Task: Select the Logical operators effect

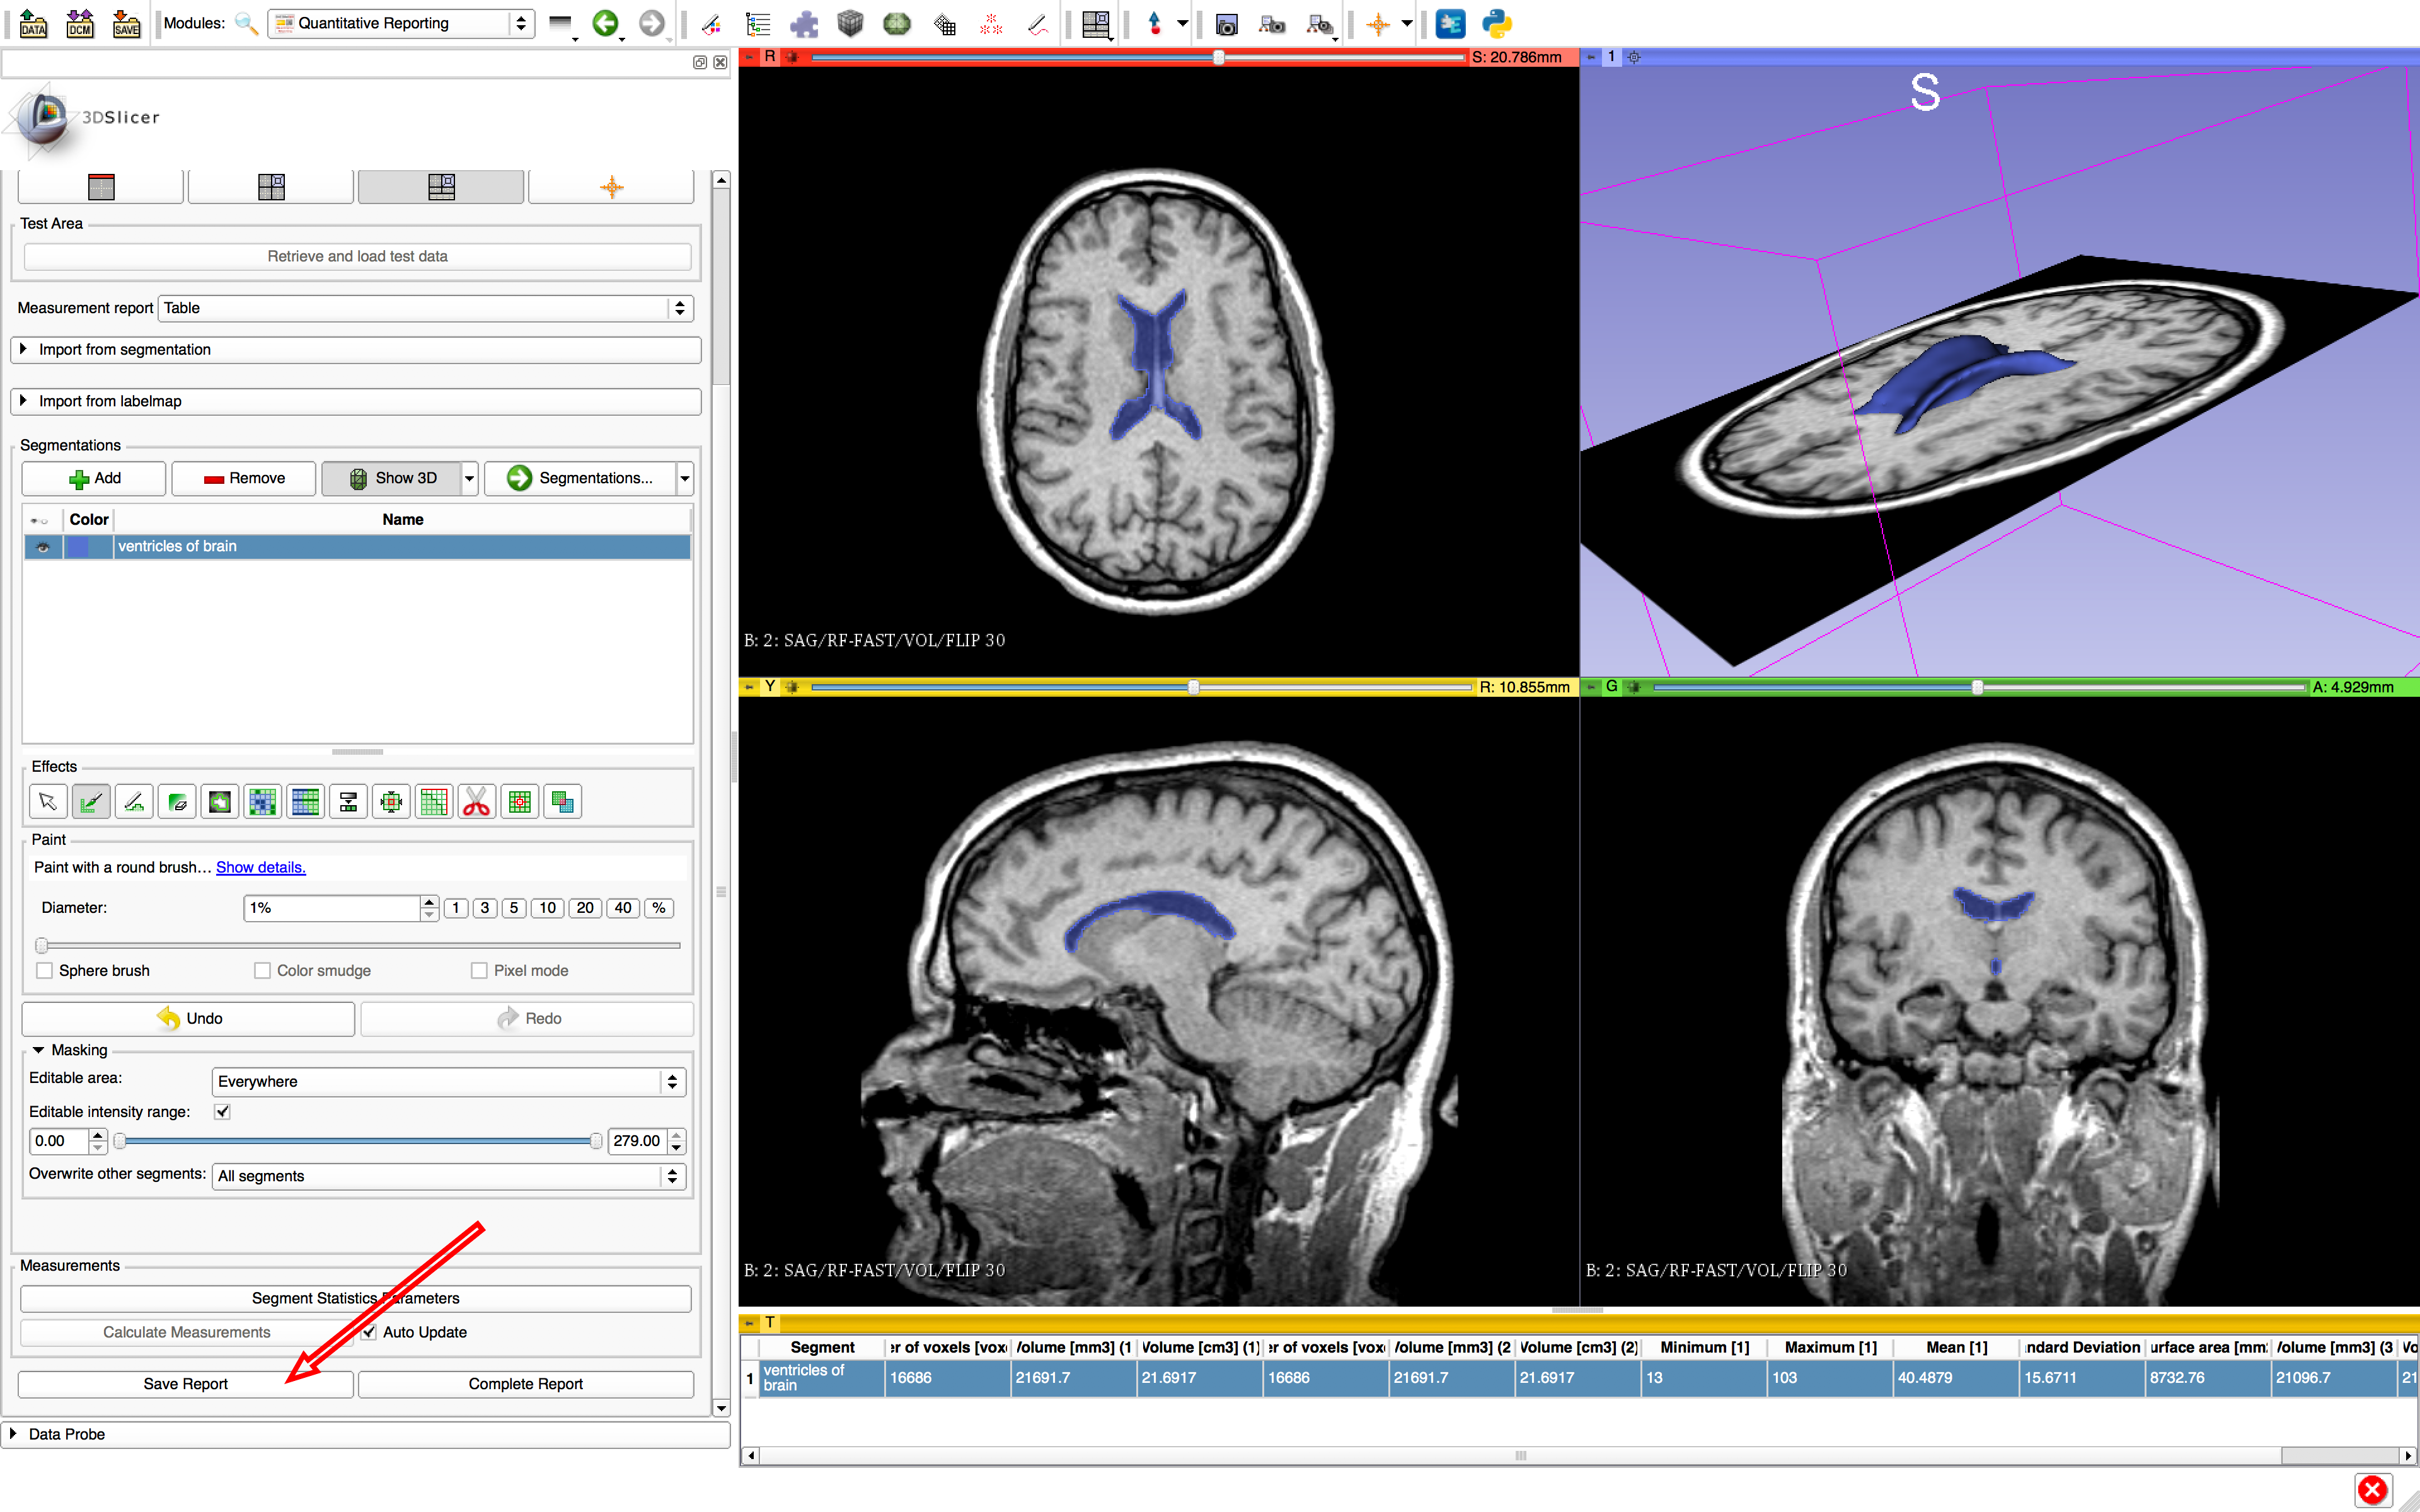Action: coord(562,802)
